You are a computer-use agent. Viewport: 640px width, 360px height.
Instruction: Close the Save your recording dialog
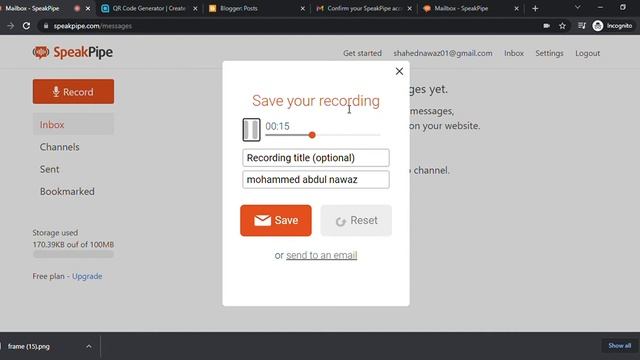[x=399, y=71]
